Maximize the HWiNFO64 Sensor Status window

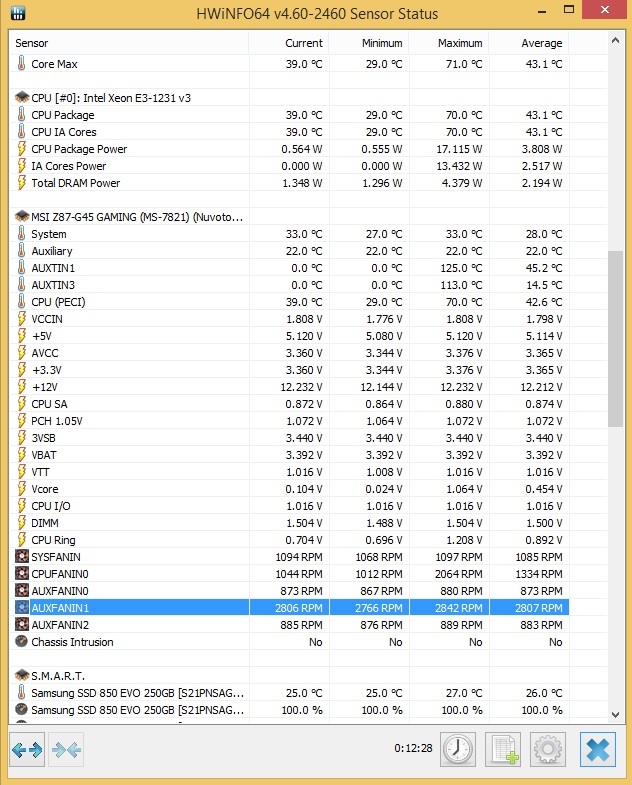pos(569,10)
